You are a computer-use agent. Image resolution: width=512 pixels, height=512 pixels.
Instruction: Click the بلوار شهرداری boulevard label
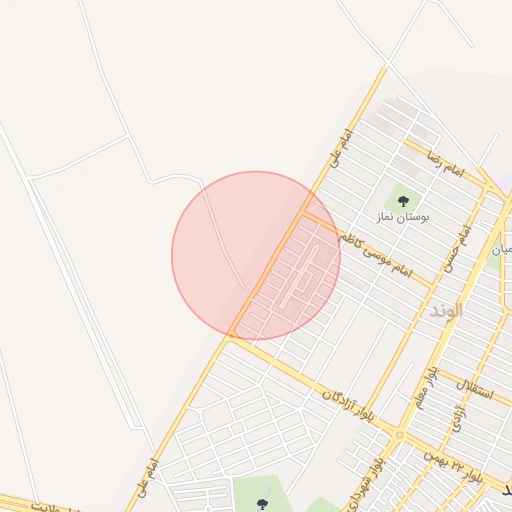tap(364, 485)
